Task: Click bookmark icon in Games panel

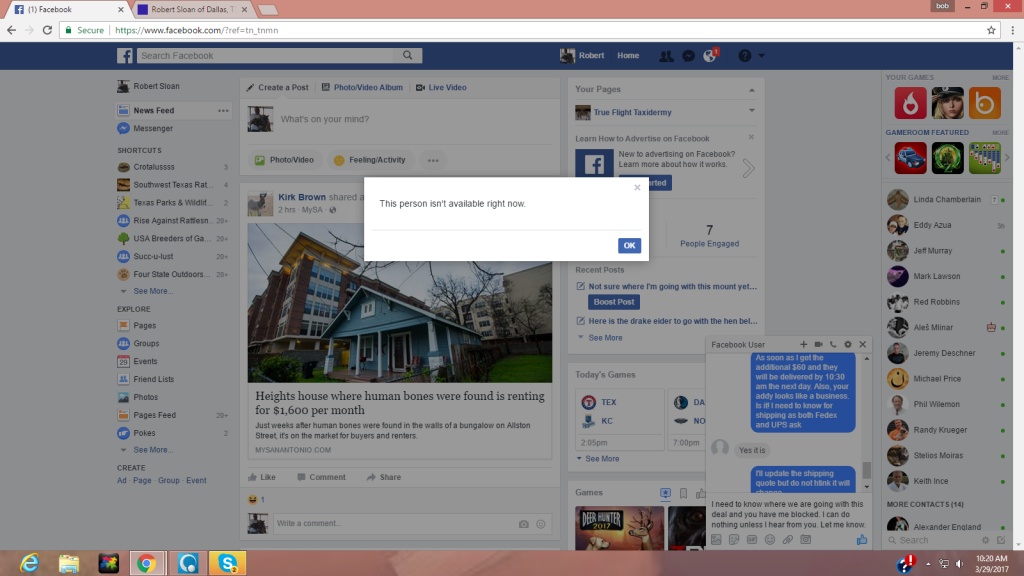Action: coord(683,494)
